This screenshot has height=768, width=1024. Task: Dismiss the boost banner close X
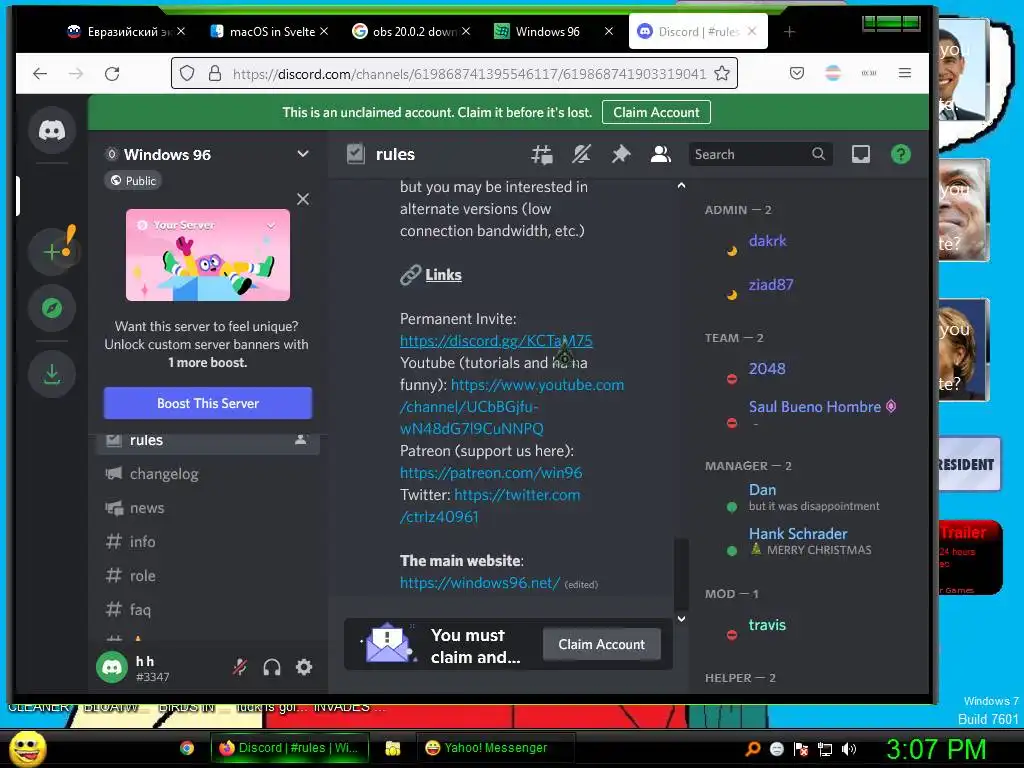pyautogui.click(x=303, y=199)
